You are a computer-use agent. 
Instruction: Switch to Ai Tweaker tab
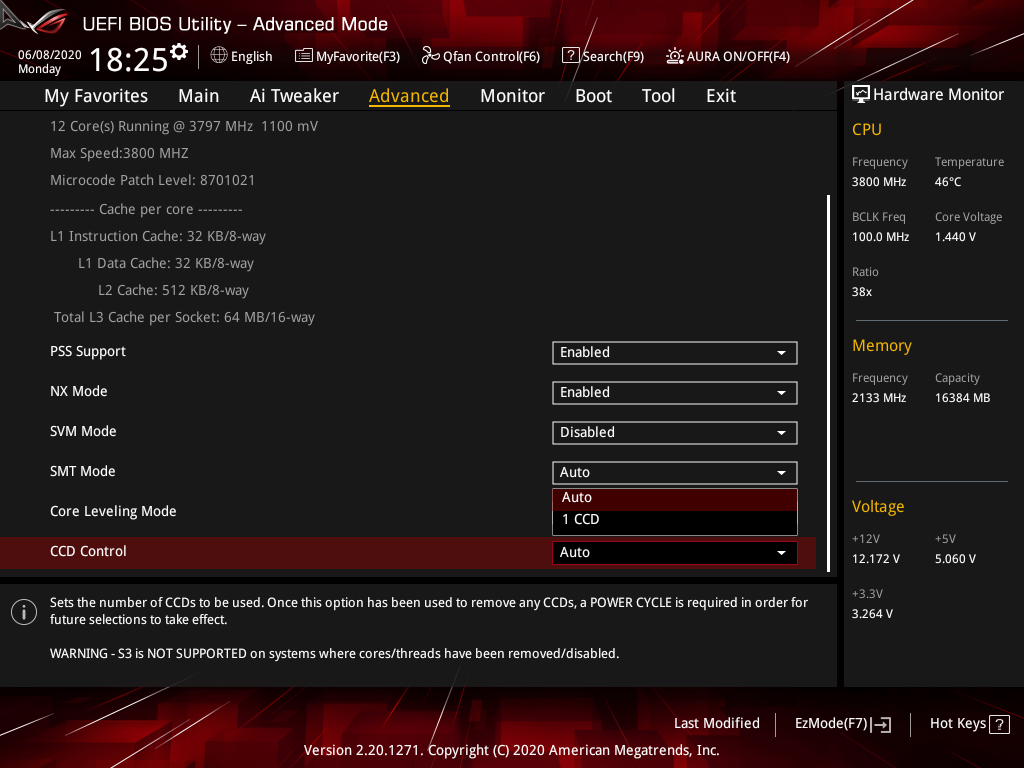(294, 96)
